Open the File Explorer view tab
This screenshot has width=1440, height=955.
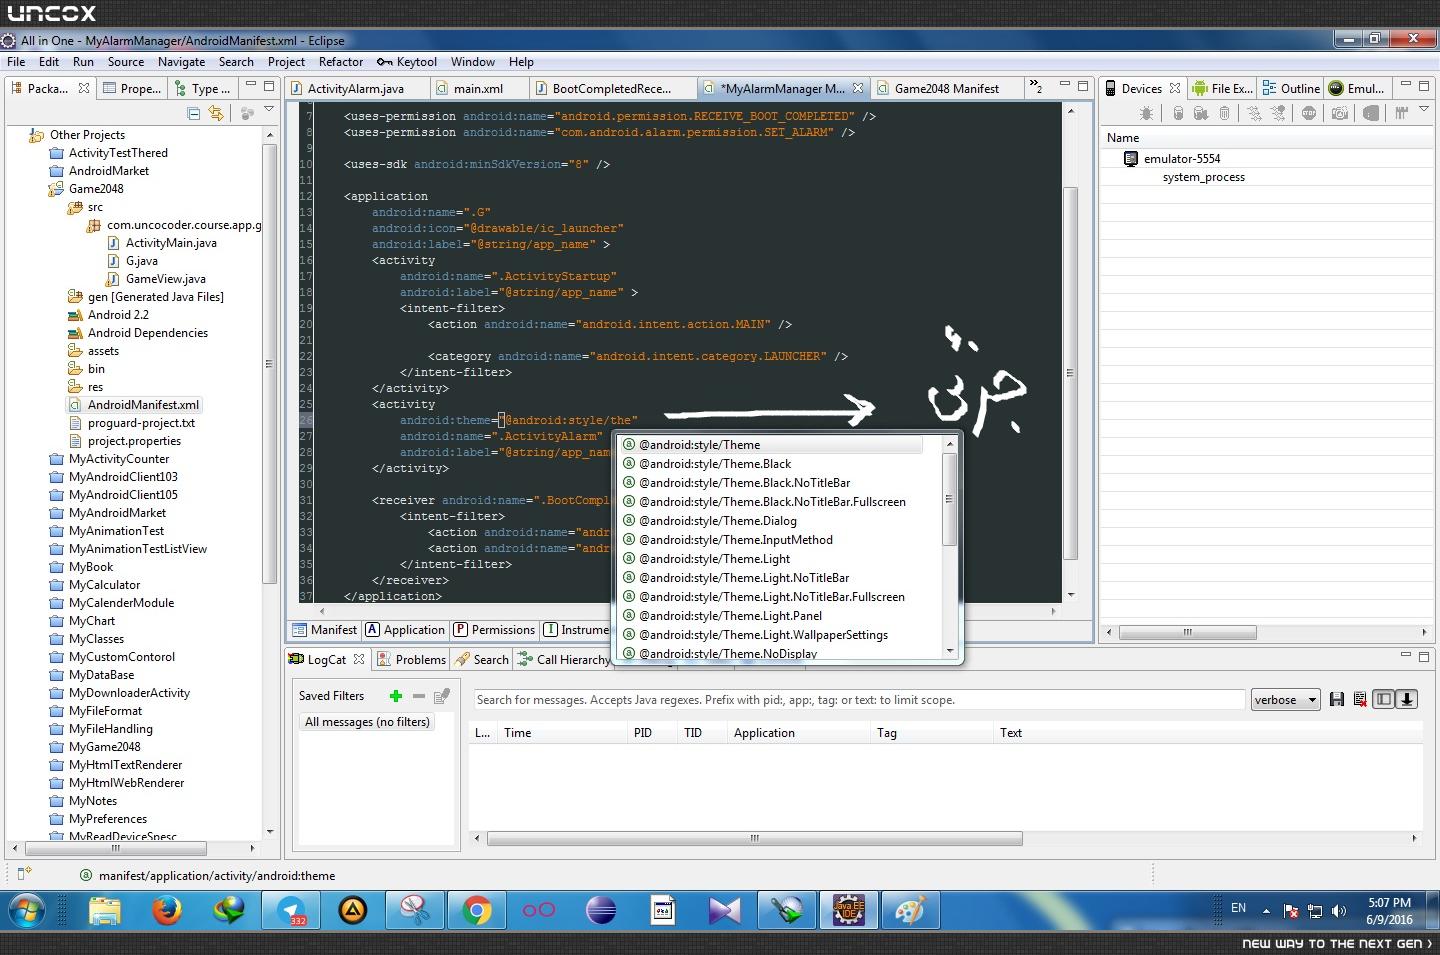(1222, 89)
